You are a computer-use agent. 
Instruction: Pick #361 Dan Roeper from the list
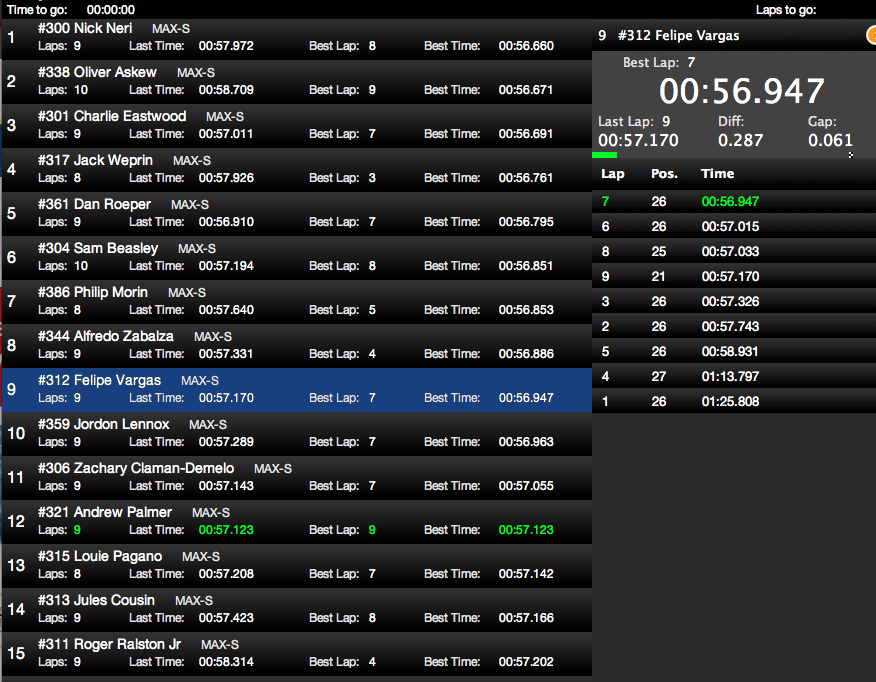[296, 213]
